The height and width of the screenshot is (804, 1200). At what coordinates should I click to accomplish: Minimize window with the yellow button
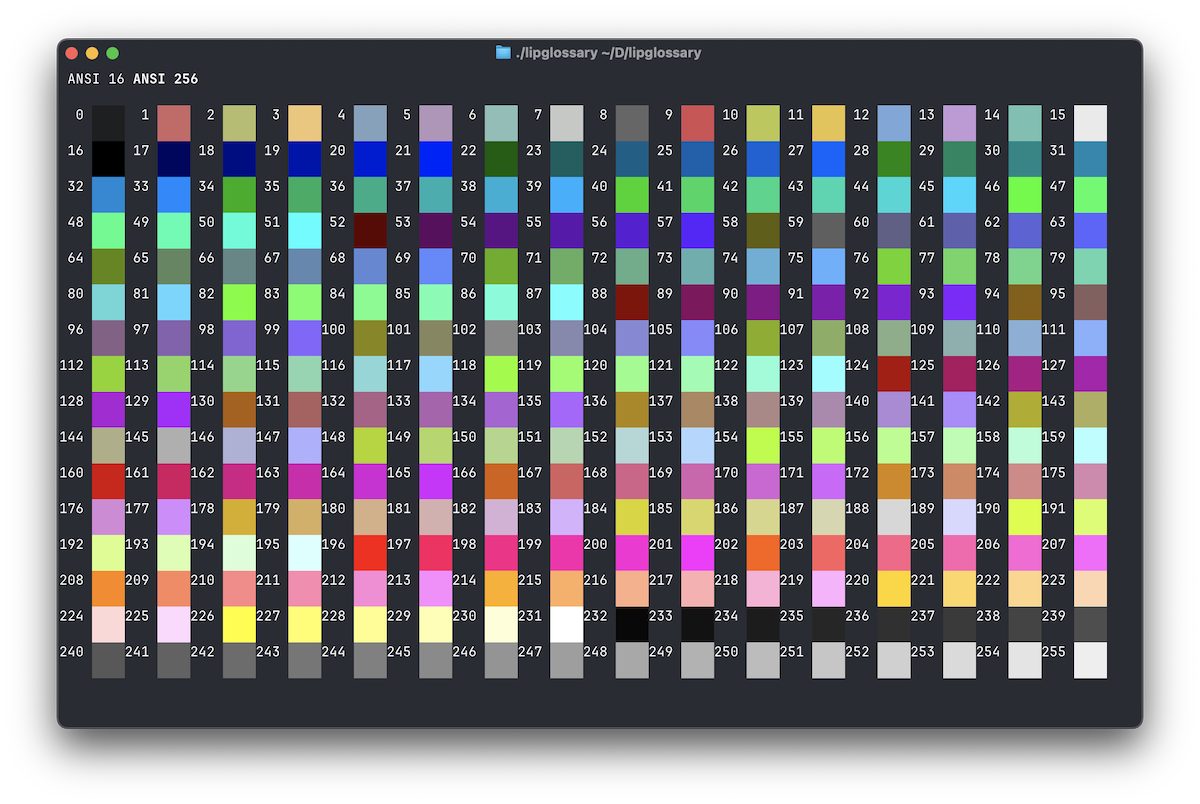[92, 53]
